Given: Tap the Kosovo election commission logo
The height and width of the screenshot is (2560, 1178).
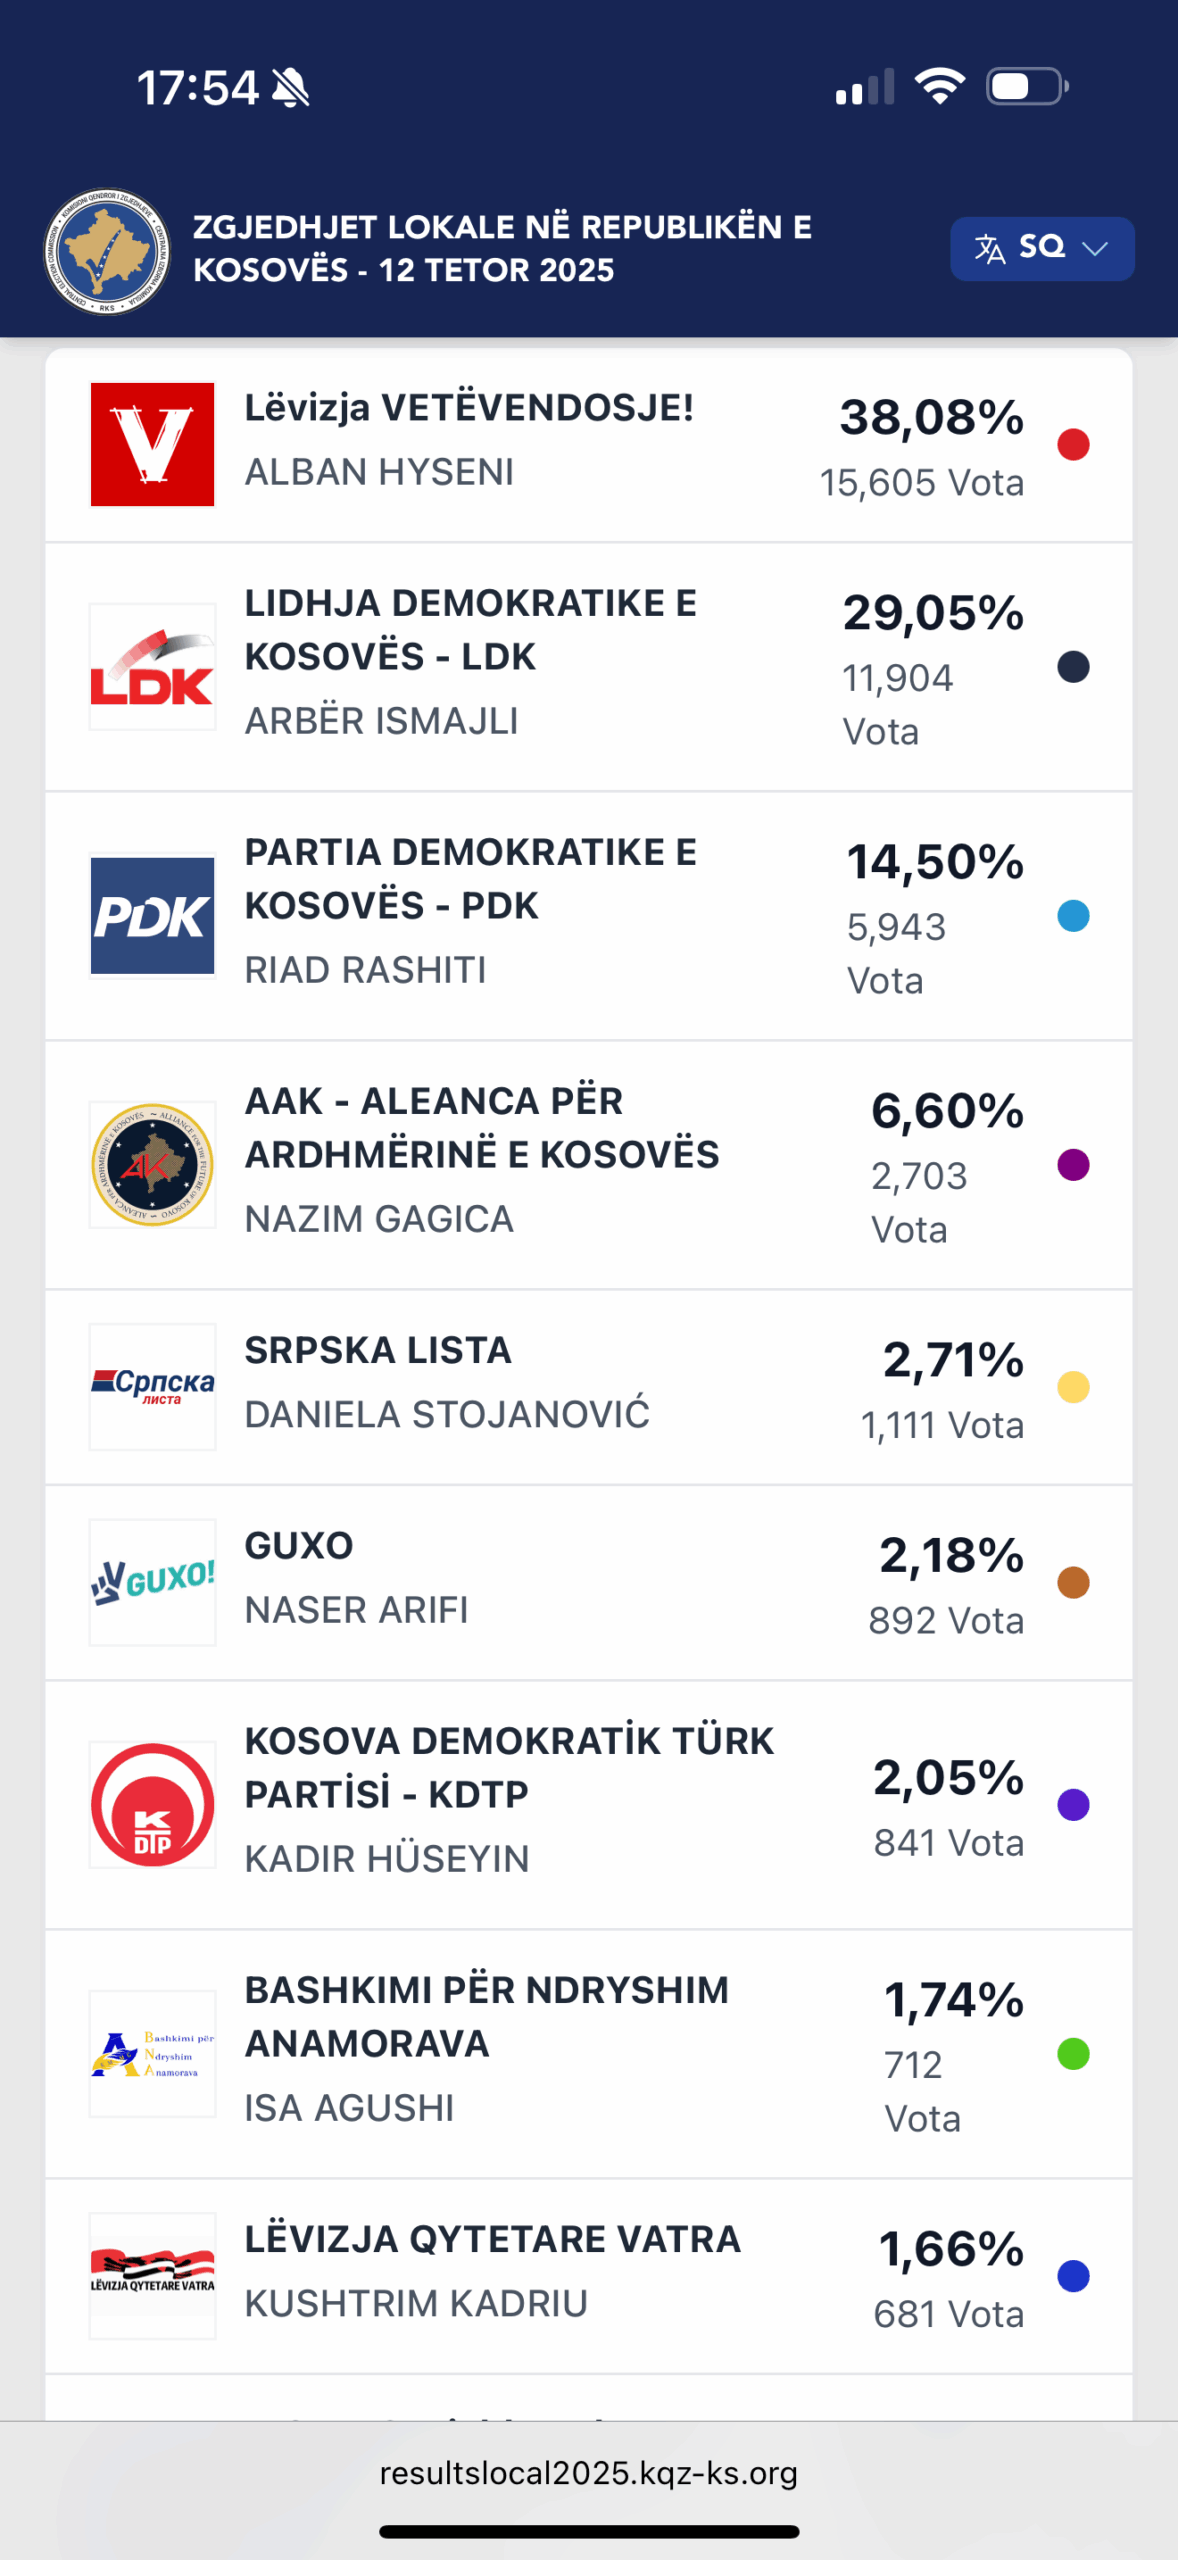Looking at the screenshot, I should [x=107, y=251].
